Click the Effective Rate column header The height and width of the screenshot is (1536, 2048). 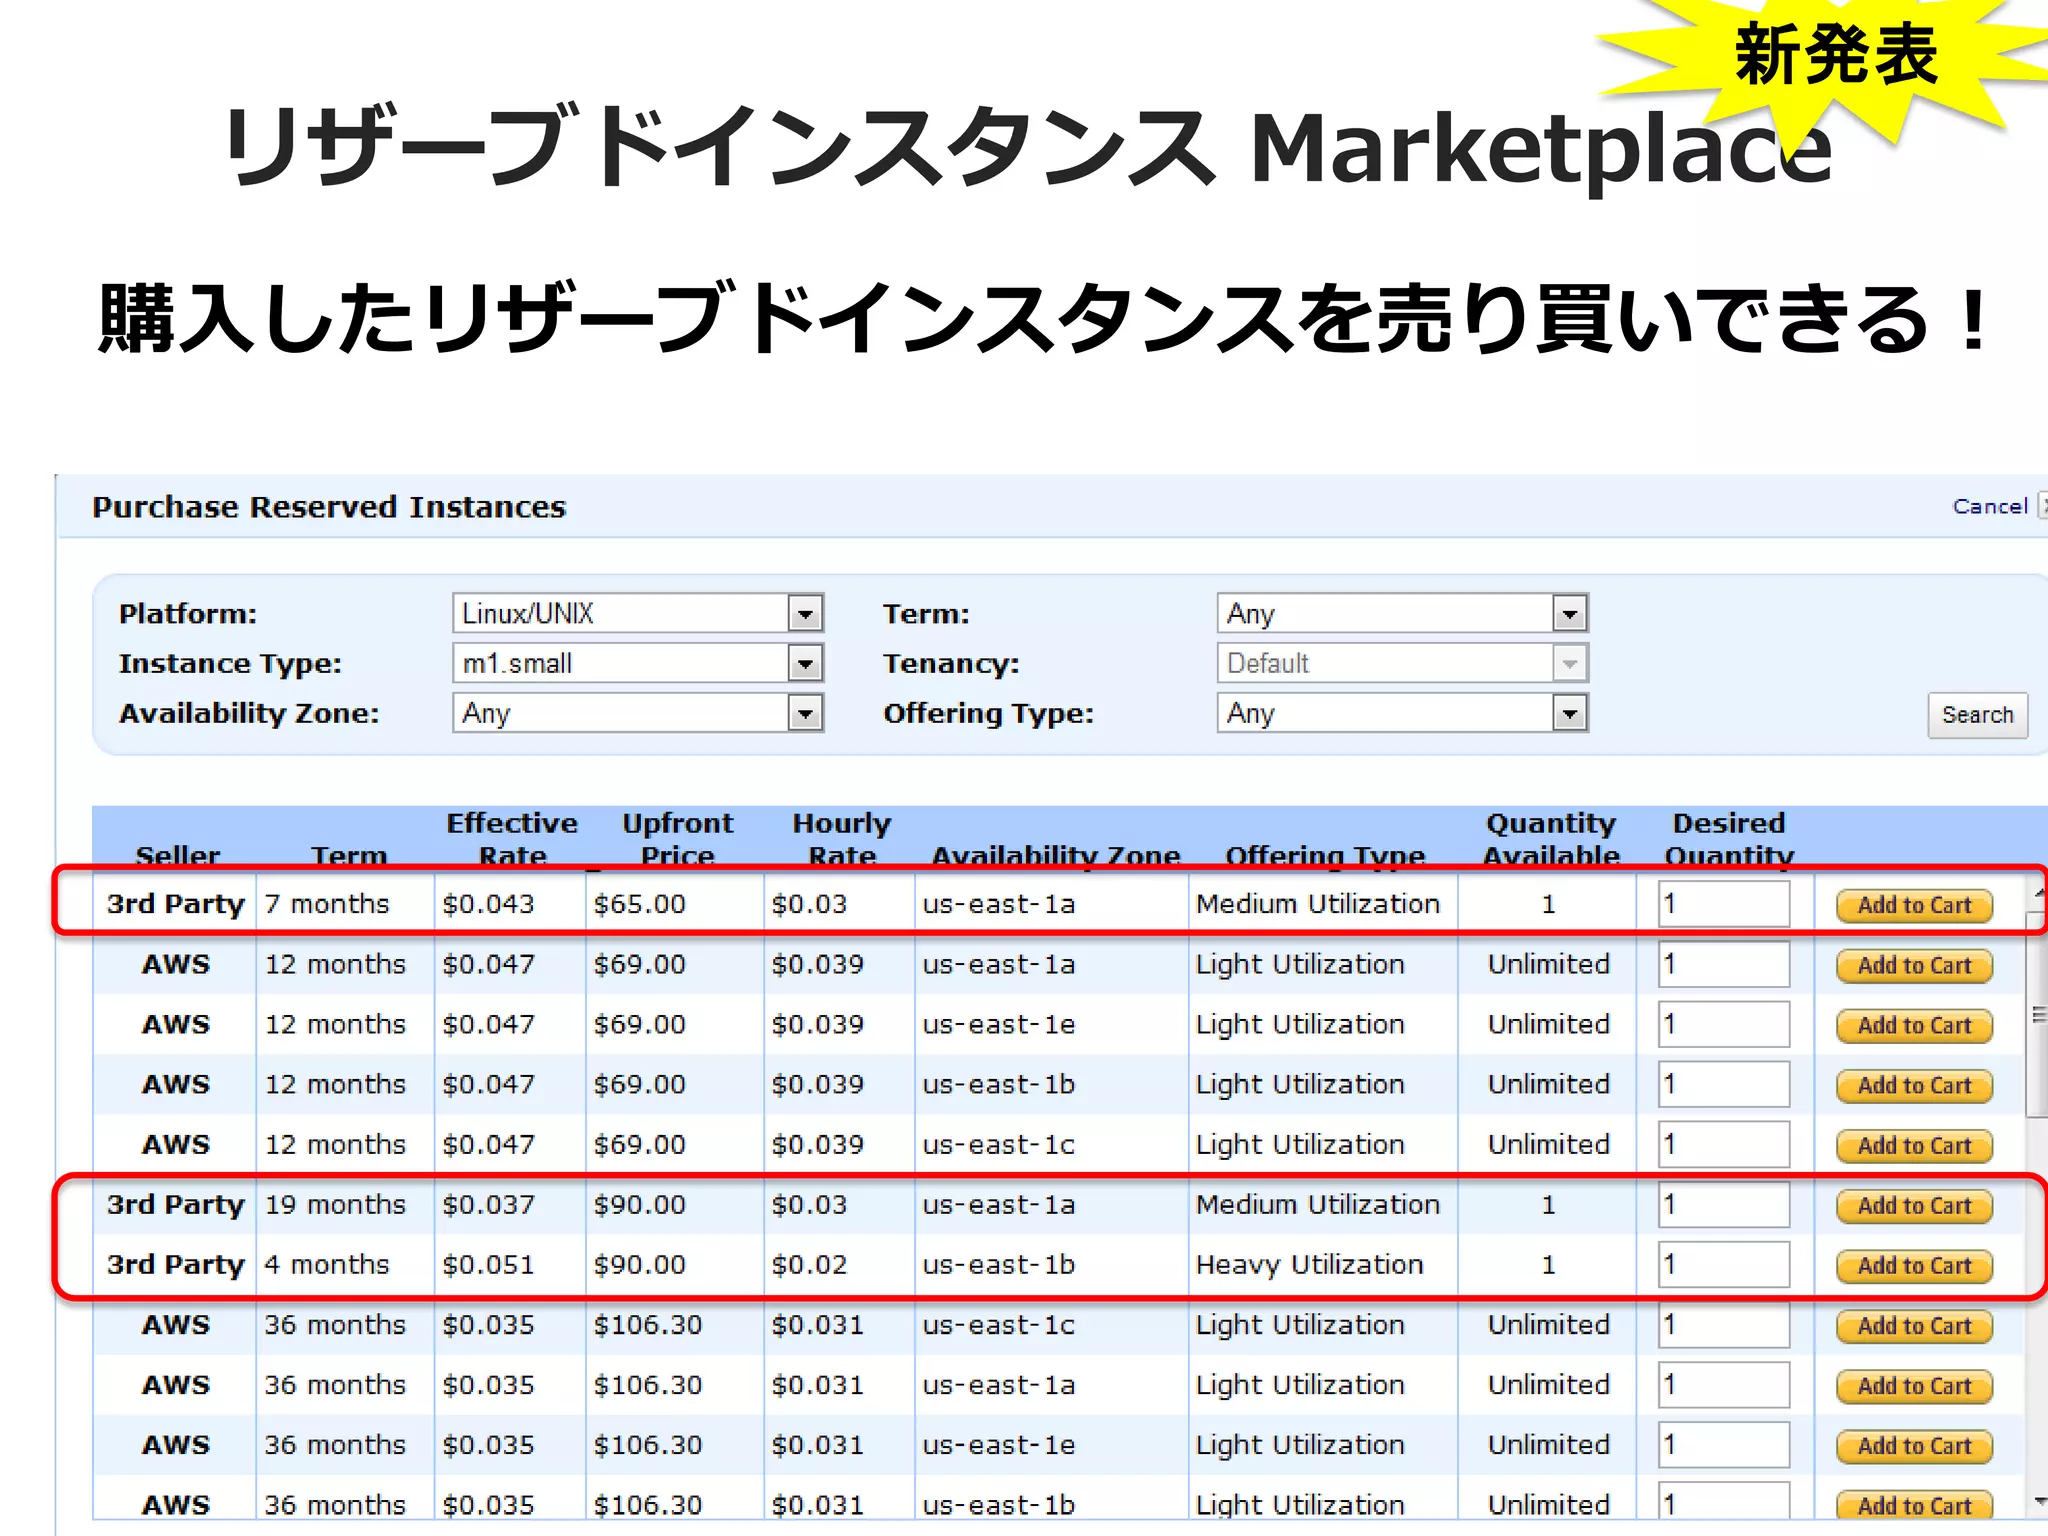pos(512,839)
